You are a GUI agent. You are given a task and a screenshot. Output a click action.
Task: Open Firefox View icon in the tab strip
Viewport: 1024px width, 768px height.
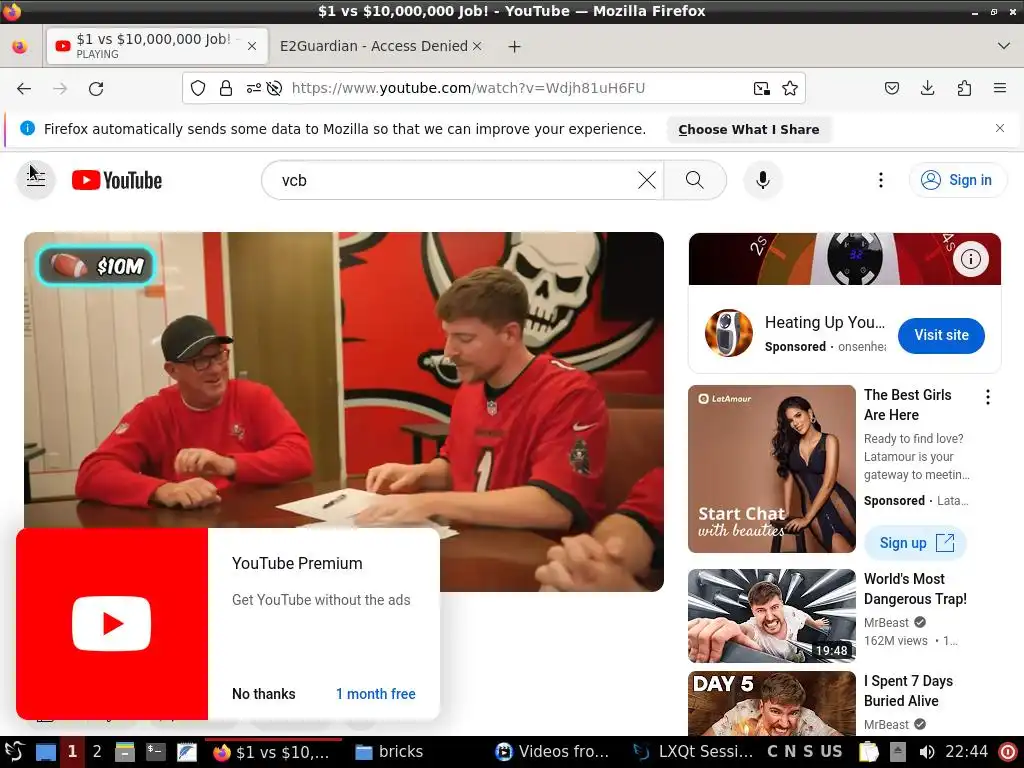tap(20, 46)
